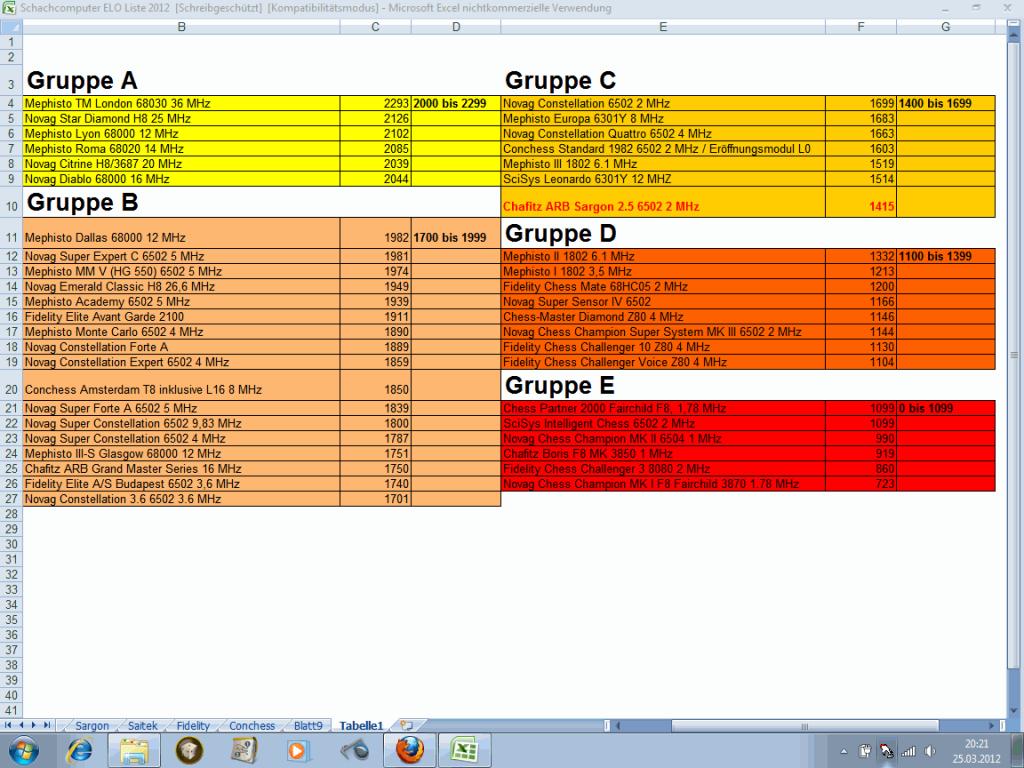Click the horizontal scrollbar right arrow

[991, 726]
